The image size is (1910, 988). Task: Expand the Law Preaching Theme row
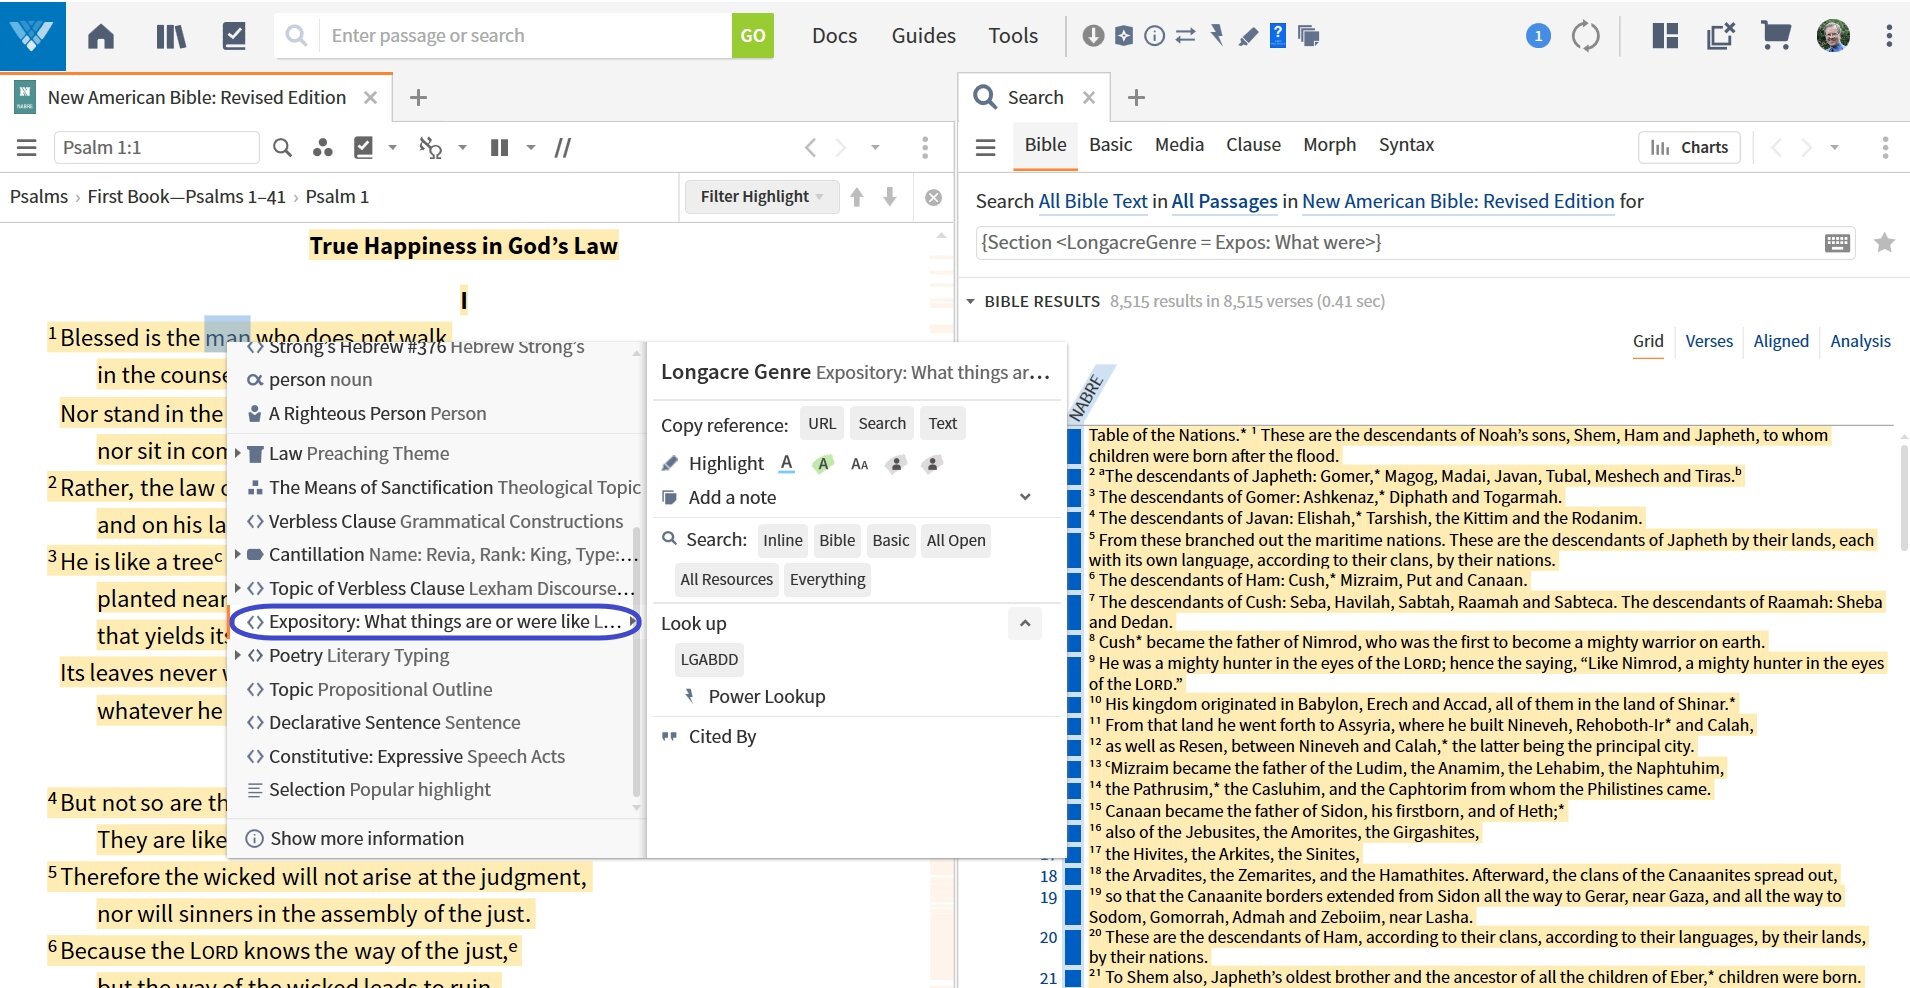click(238, 453)
